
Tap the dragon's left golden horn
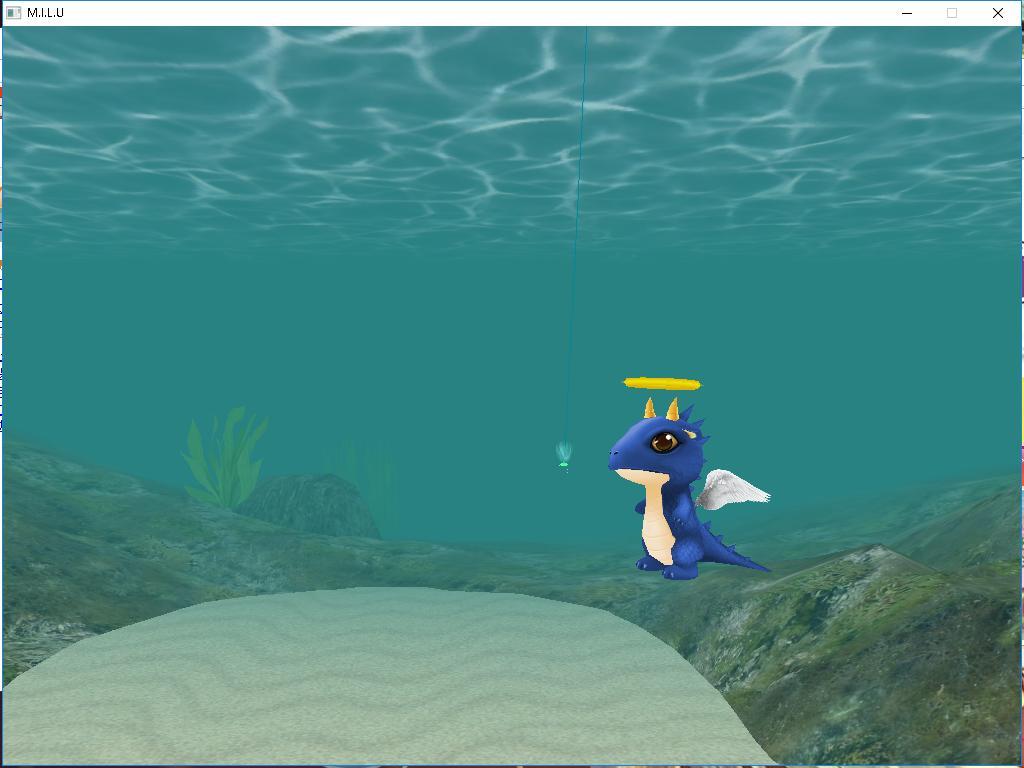(x=650, y=408)
